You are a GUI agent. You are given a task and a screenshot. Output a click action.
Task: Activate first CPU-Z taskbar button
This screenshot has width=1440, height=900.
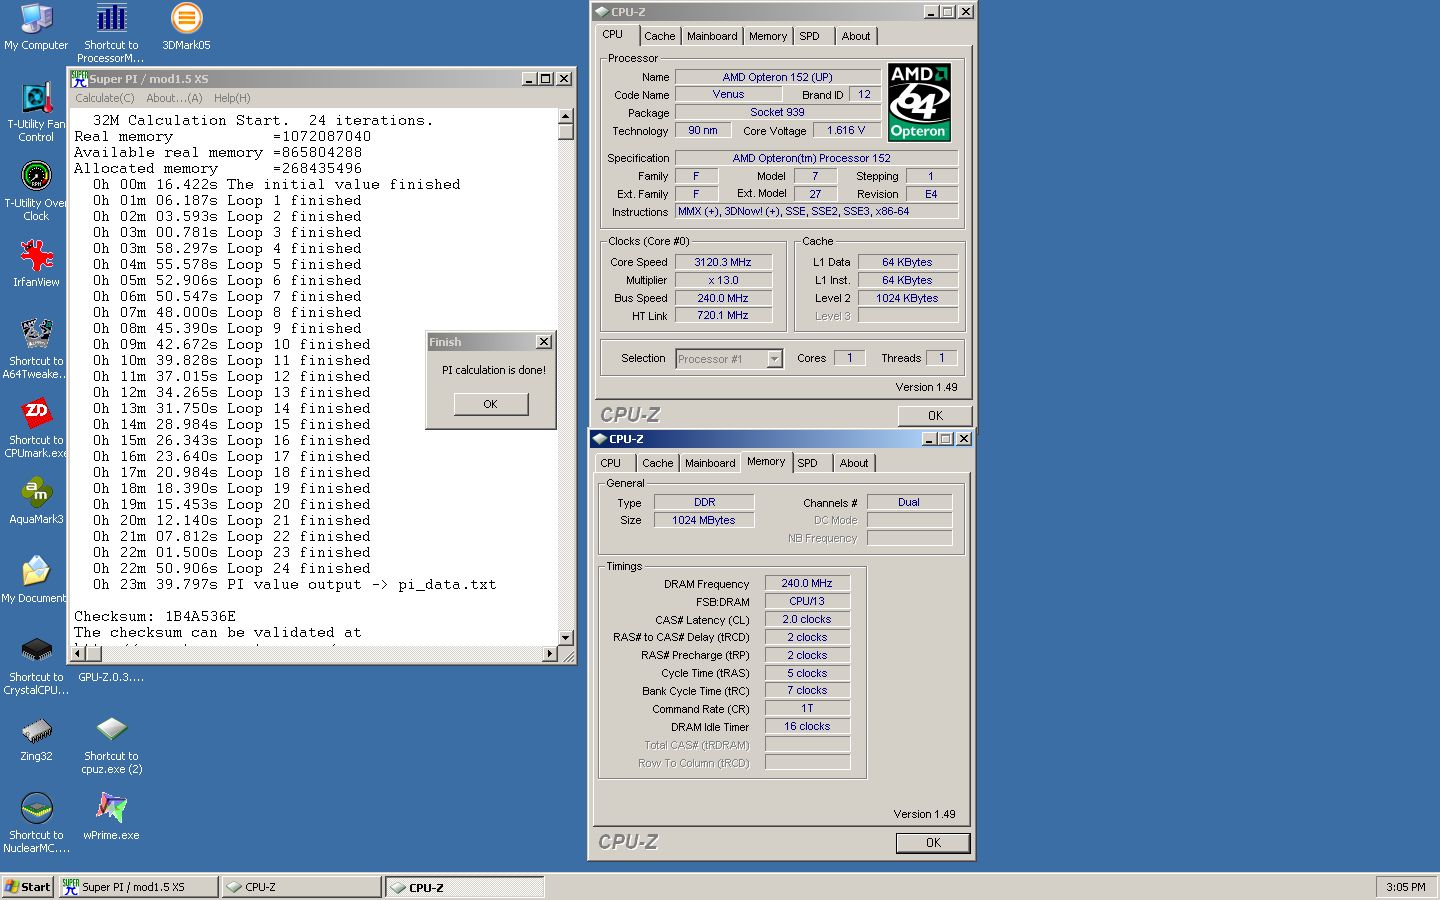tap(301, 887)
